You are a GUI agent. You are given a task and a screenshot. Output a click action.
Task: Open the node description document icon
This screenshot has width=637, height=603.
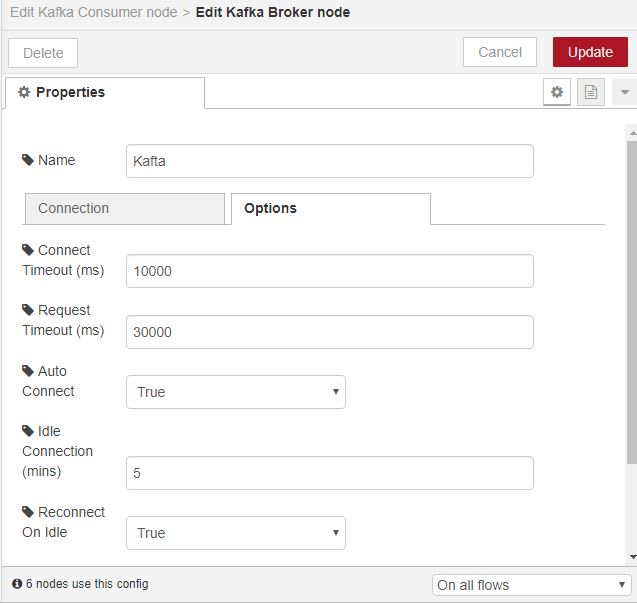coord(591,92)
